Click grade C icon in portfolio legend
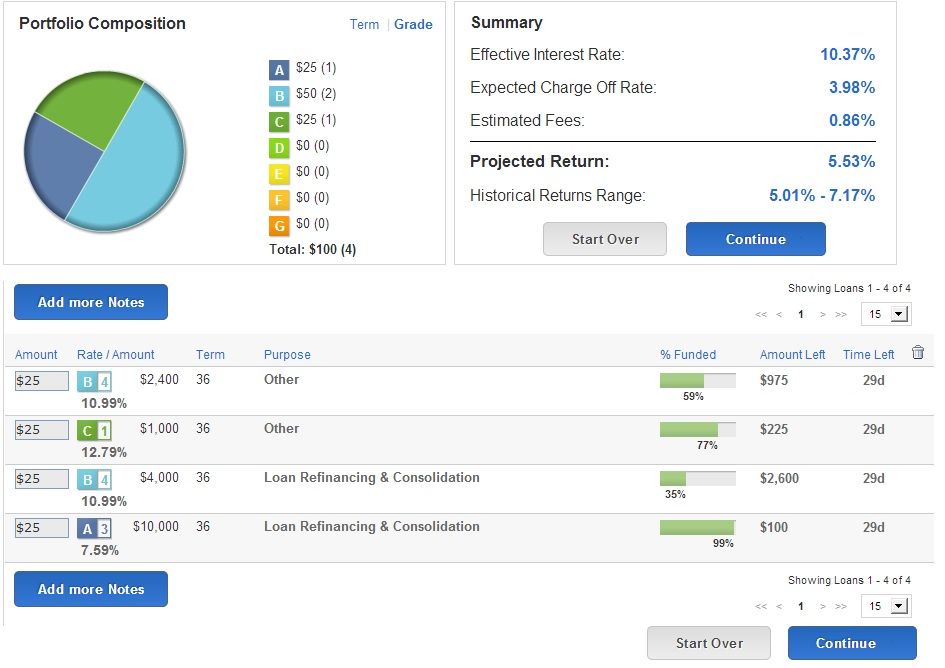Image resolution: width=945 pixels, height=668 pixels. click(279, 122)
